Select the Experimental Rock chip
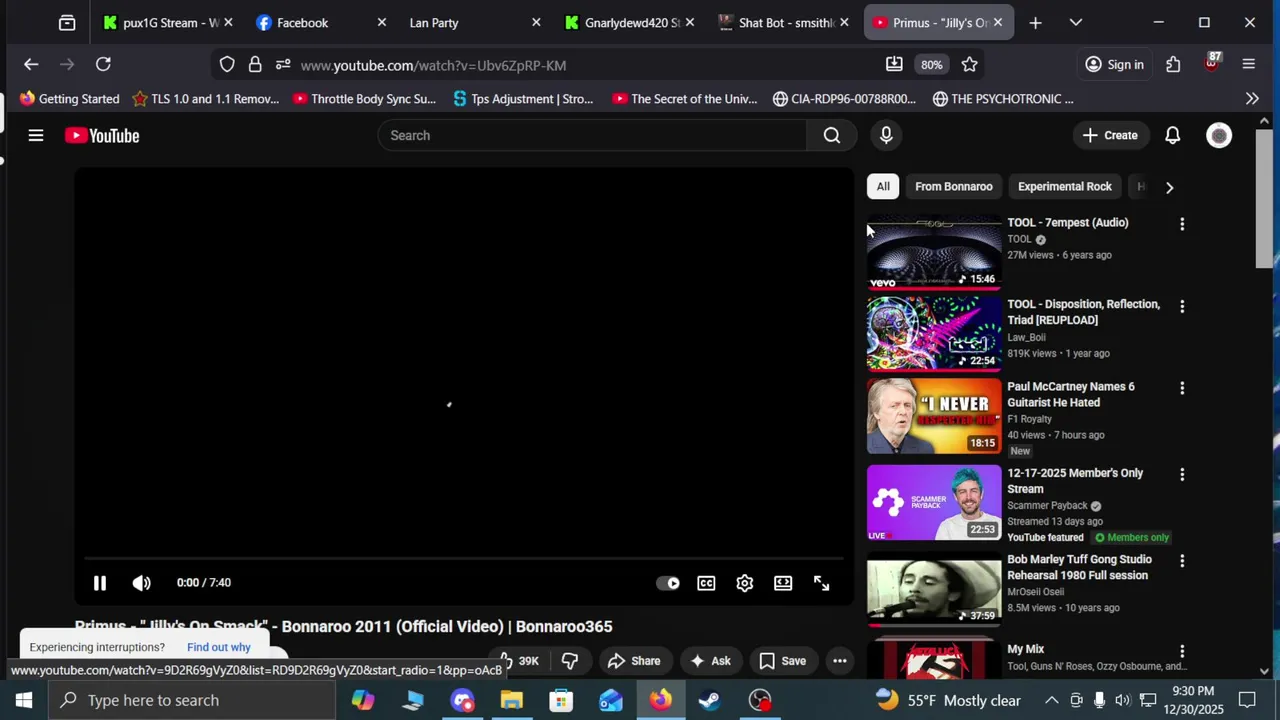The image size is (1280, 720). 1065,186
